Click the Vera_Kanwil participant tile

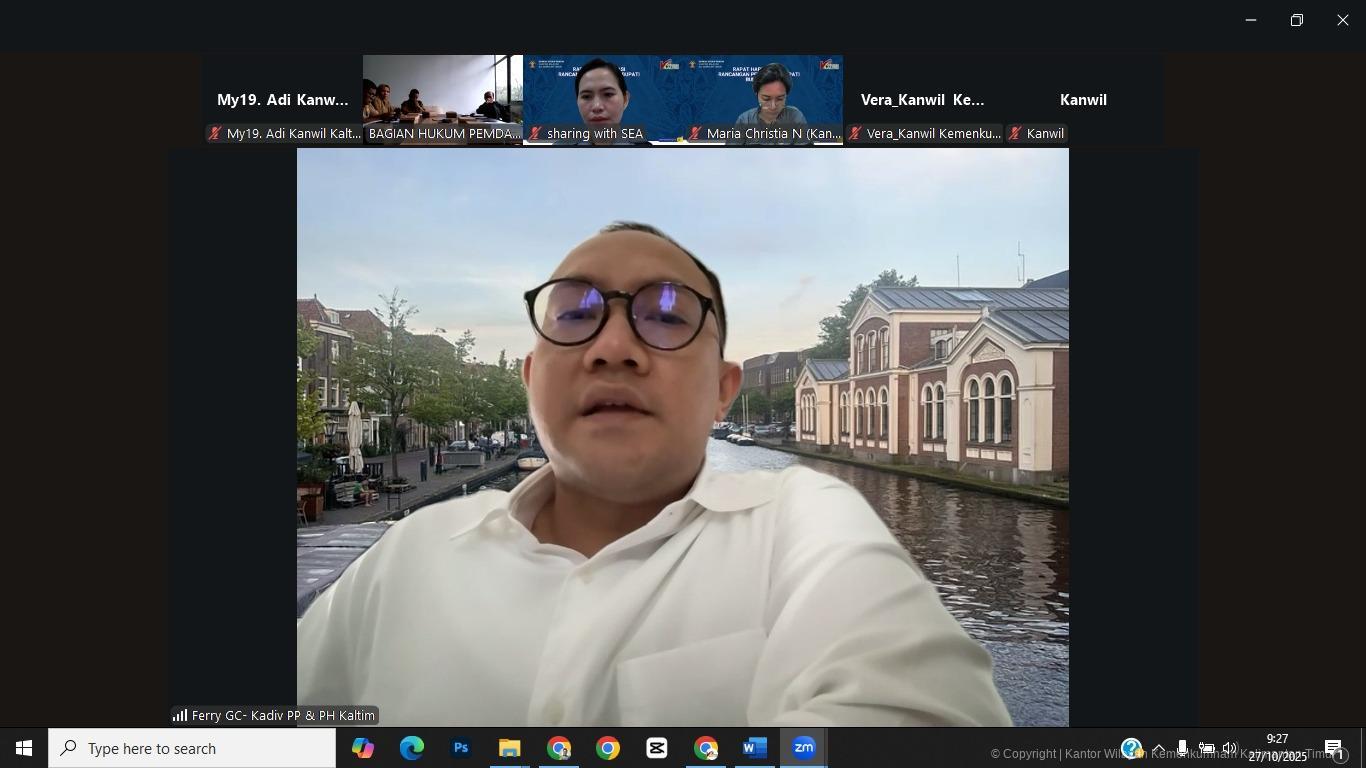(922, 100)
